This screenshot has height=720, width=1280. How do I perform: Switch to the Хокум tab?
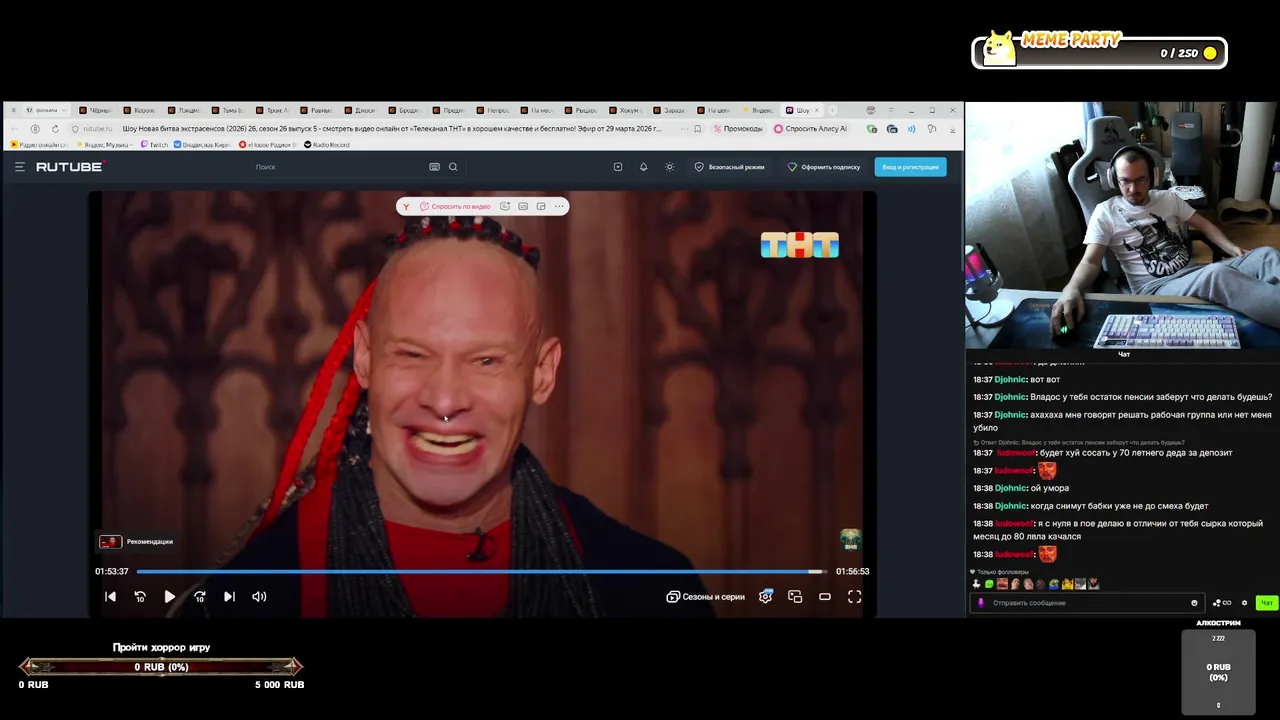coord(625,110)
